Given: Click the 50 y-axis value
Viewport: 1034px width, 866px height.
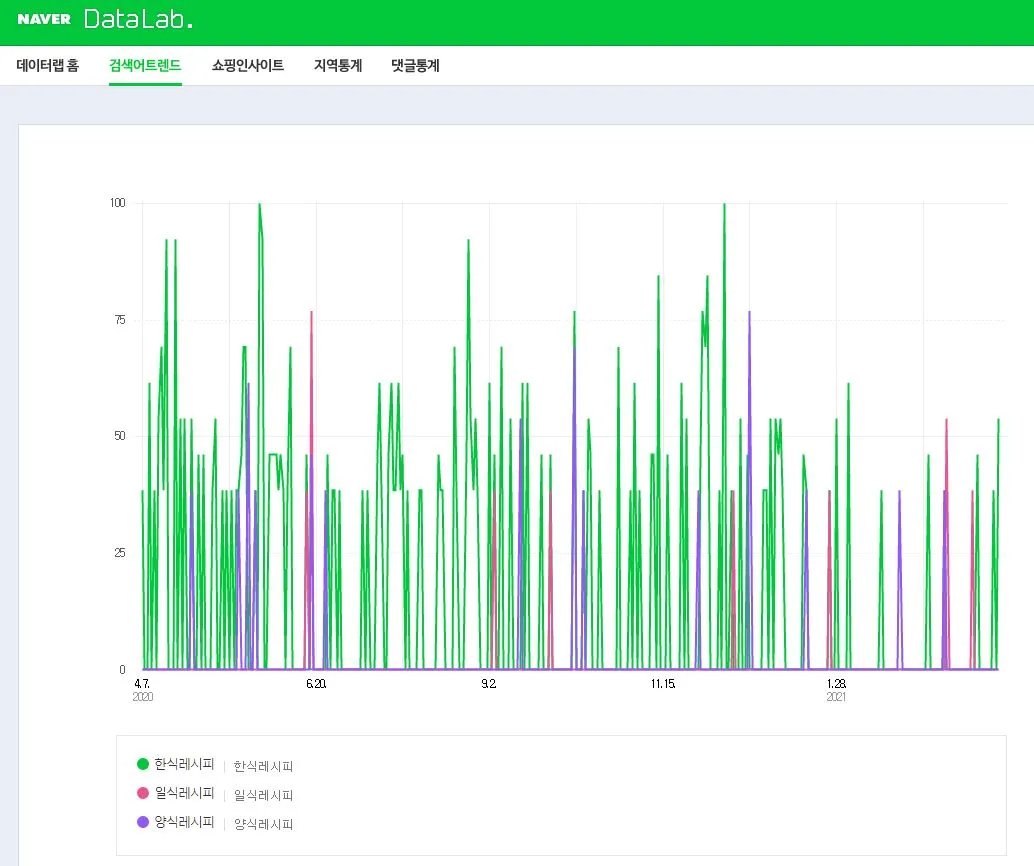Looking at the screenshot, I should [x=119, y=436].
